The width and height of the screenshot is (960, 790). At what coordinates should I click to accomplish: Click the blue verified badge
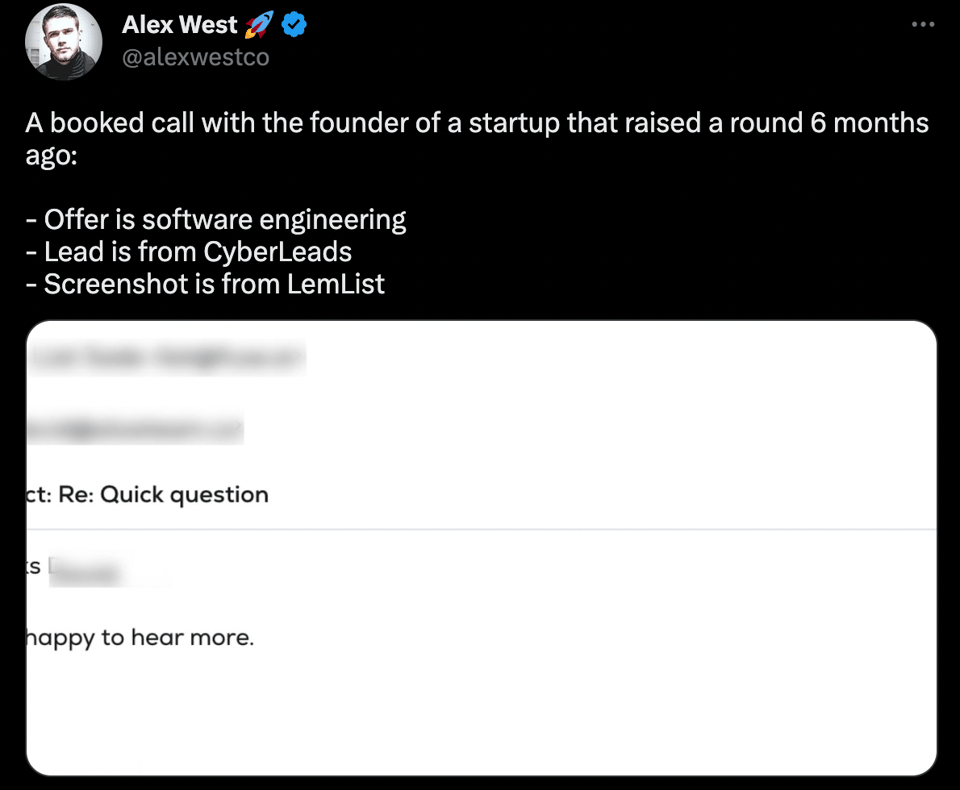click(294, 25)
